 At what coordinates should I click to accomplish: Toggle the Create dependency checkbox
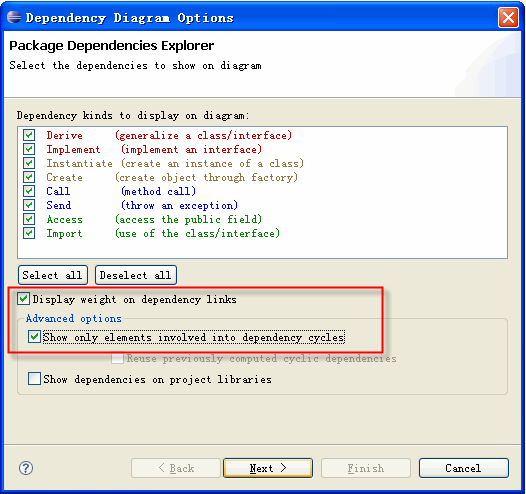[29, 177]
